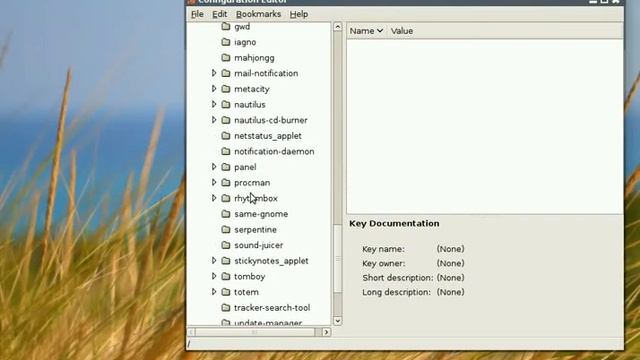Click the iagno folder icon
Image resolution: width=640 pixels, height=360 pixels.
coord(226,42)
